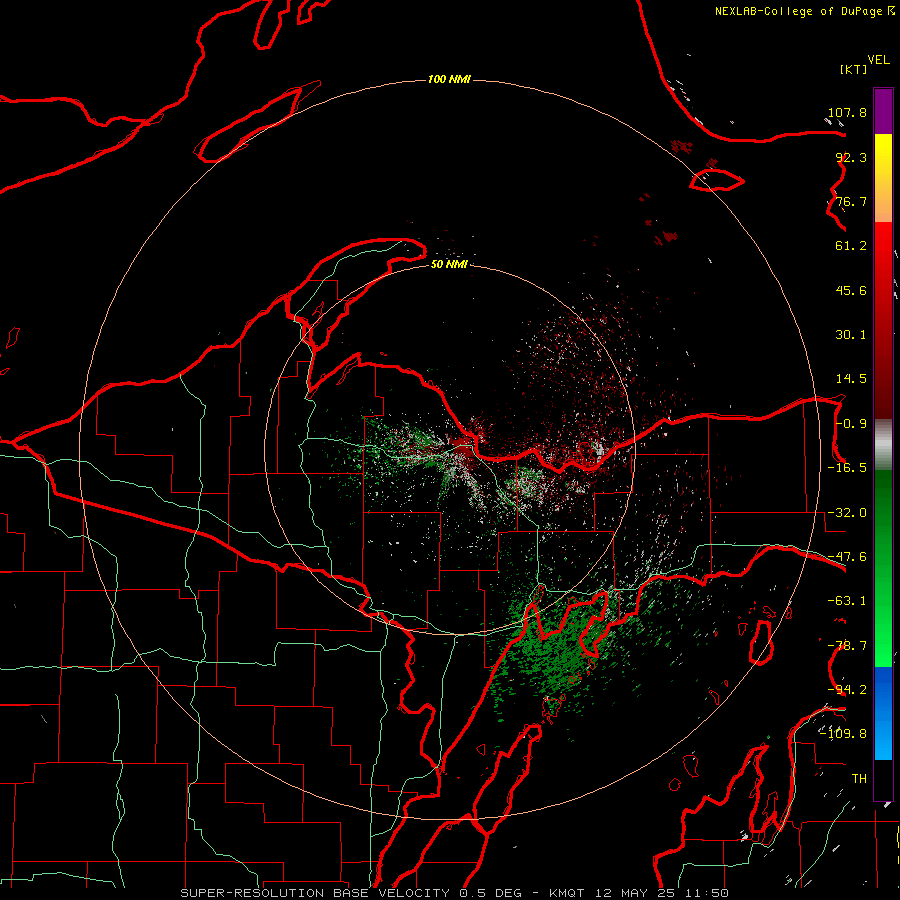Screen dimensions: 900x900
Task: Click the '[KT]' units label
Action: [853, 69]
